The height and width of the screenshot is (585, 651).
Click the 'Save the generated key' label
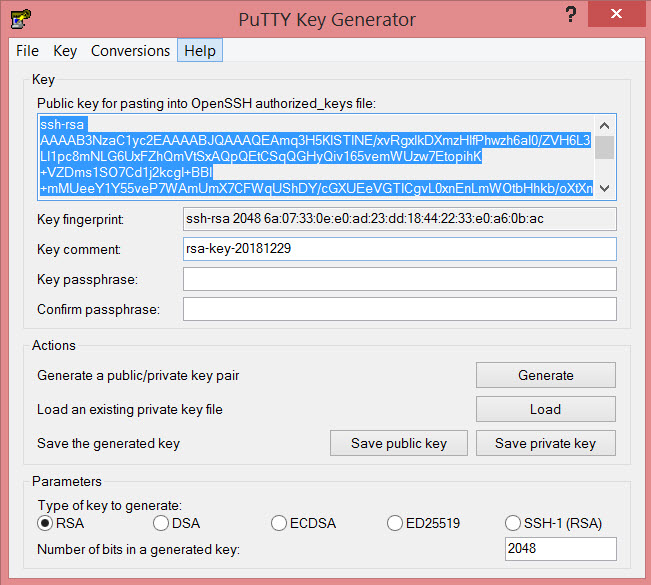pyautogui.click(x=108, y=443)
